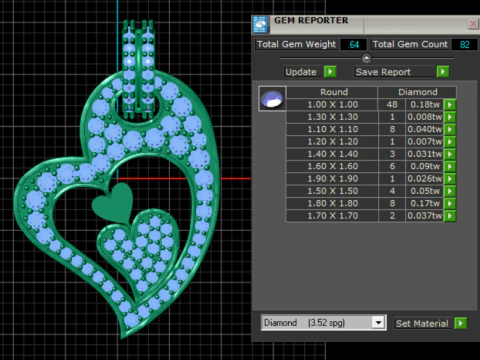Screen dimensions: 480x360
Task: Click green arrow next to Save Report
Action: (443, 72)
